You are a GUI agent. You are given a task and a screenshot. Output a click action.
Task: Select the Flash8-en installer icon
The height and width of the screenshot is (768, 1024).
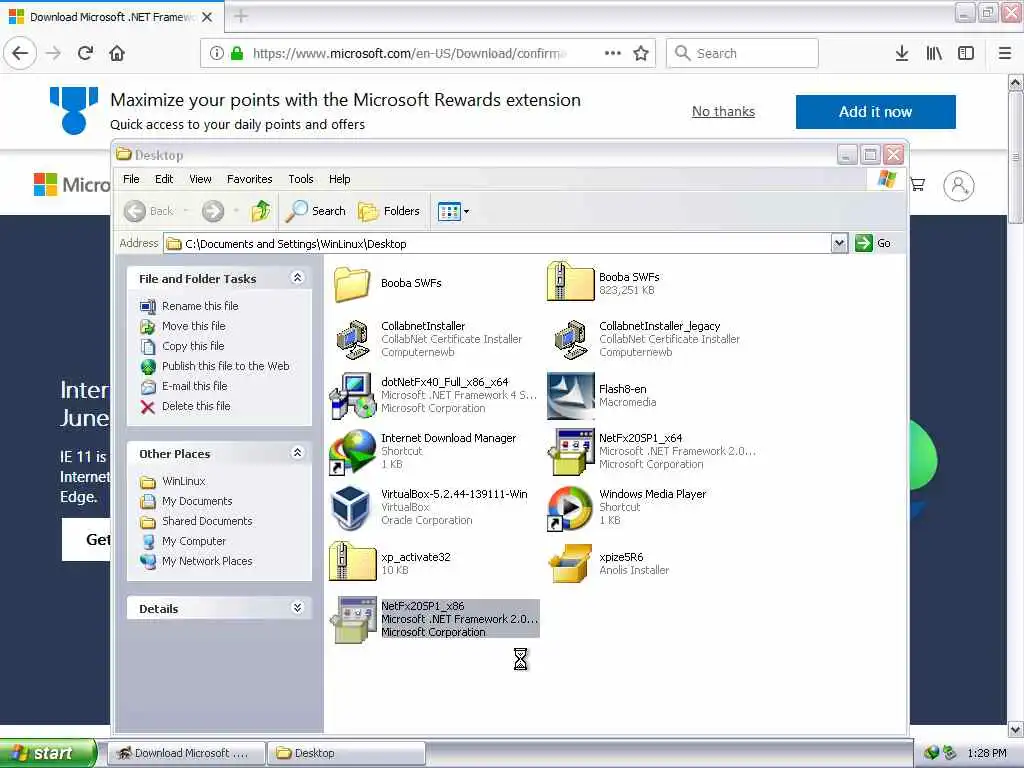click(x=570, y=395)
